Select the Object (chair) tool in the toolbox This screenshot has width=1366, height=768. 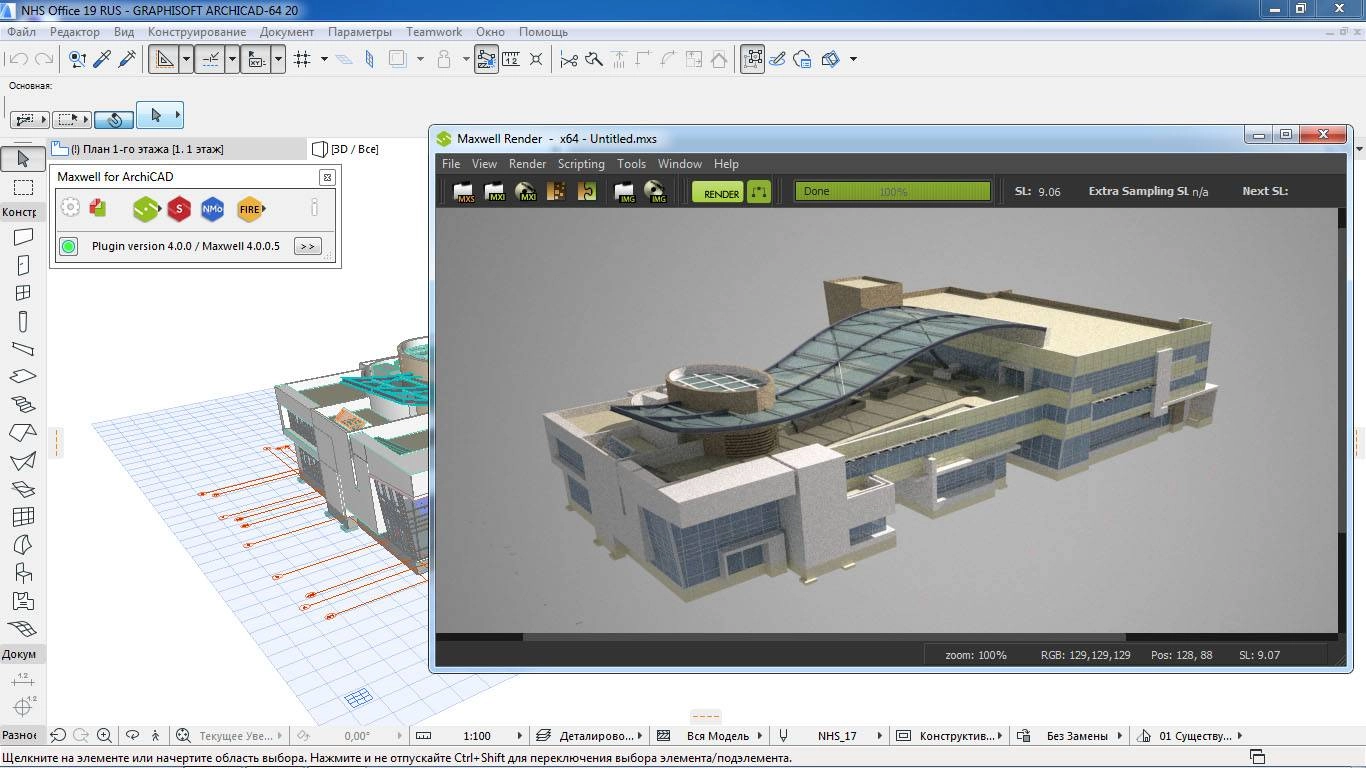[23, 573]
